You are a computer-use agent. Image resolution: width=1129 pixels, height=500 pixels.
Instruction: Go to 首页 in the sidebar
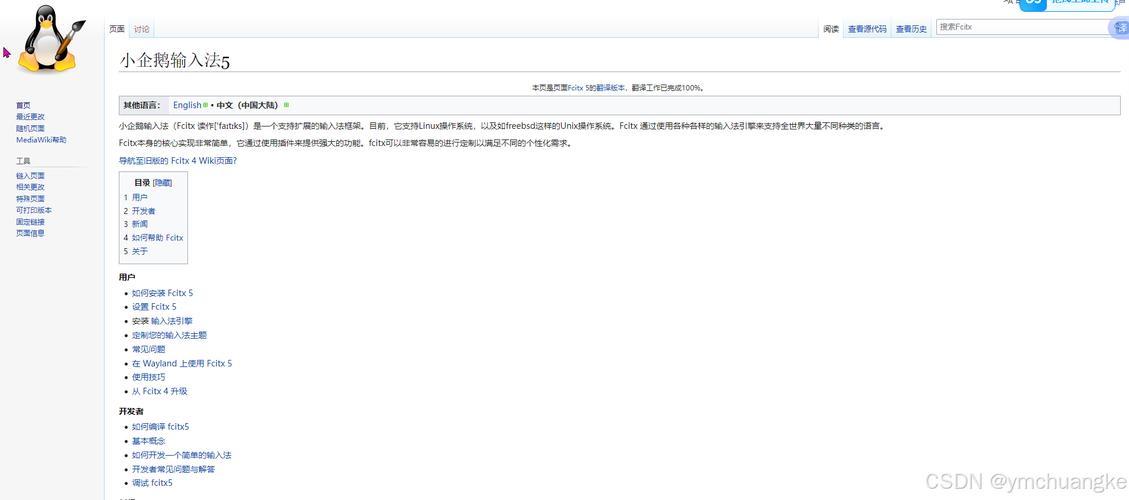[23, 105]
